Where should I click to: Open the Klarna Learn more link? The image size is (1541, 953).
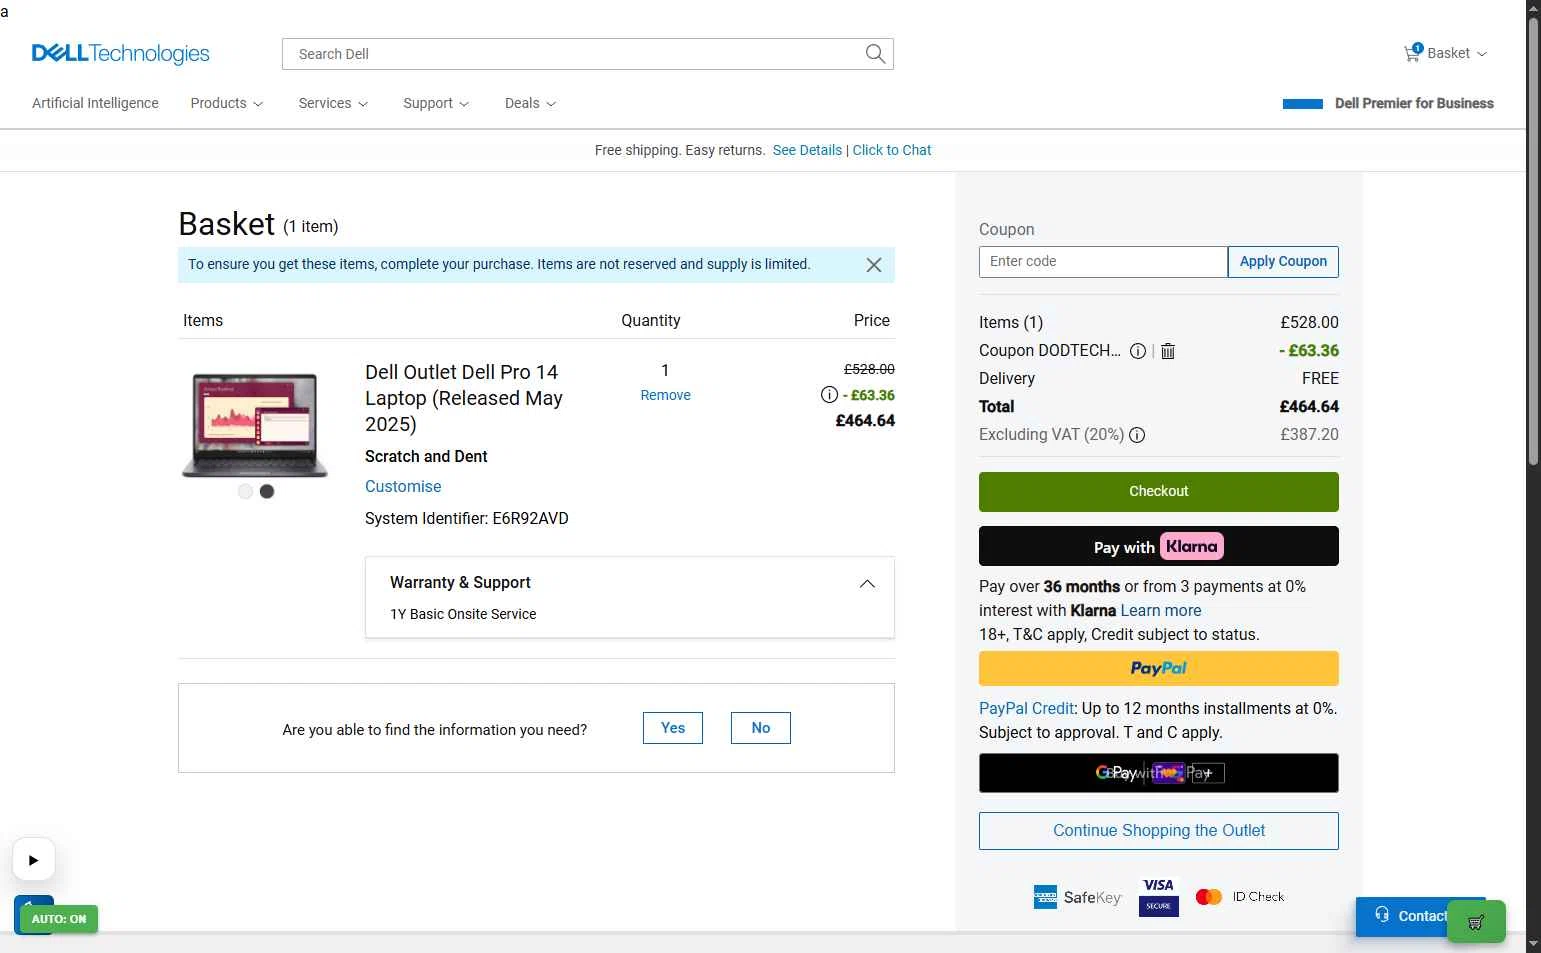point(1161,611)
